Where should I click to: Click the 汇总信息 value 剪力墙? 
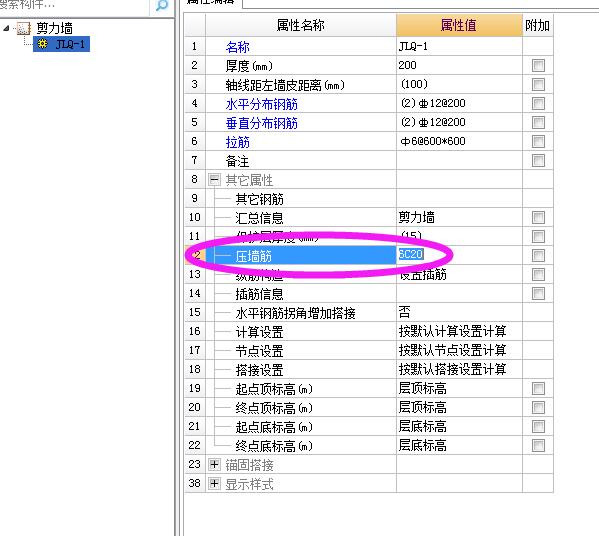[x=459, y=217]
